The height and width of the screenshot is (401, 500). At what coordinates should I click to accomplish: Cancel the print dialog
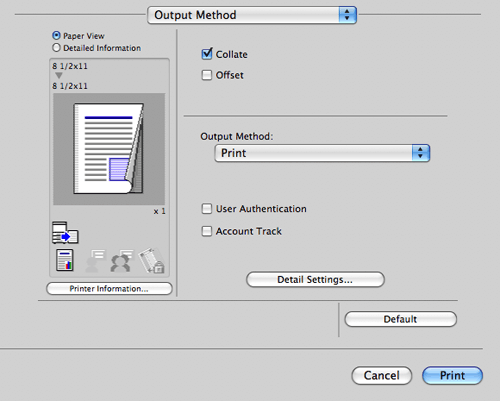[x=382, y=376]
